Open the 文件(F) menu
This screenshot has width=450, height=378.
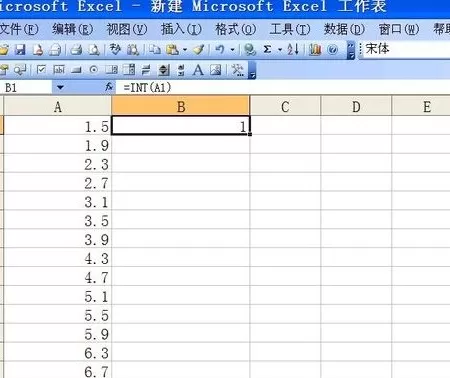point(19,29)
